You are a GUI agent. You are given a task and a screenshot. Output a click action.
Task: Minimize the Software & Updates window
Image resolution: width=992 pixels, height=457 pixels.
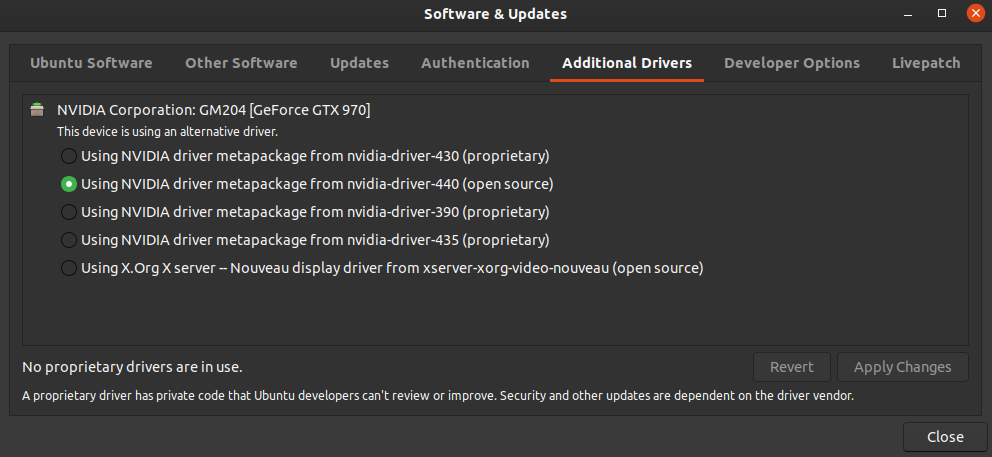click(908, 14)
